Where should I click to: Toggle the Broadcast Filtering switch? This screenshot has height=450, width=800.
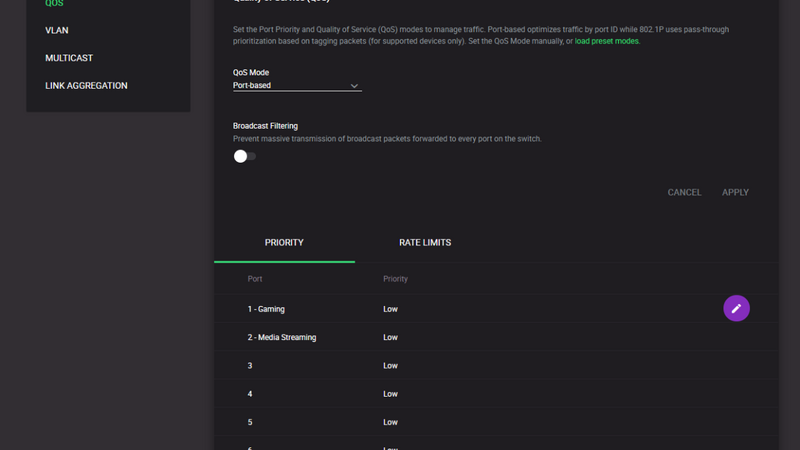244,156
